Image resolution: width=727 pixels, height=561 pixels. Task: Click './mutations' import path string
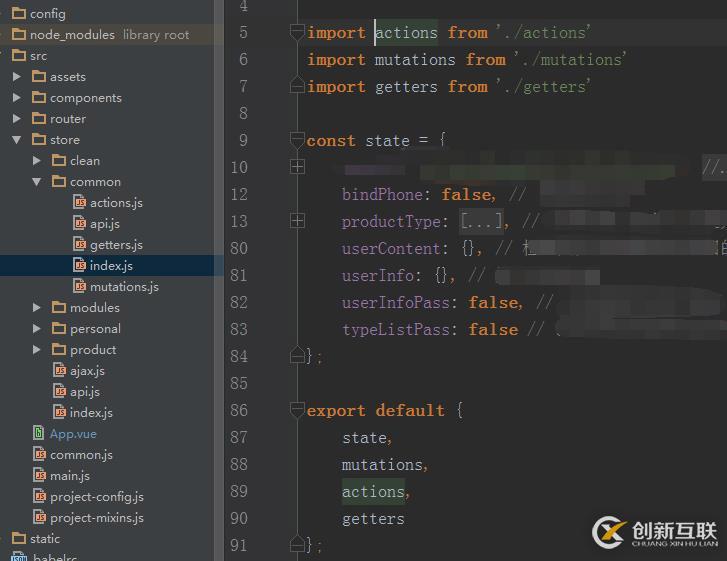[570, 59]
